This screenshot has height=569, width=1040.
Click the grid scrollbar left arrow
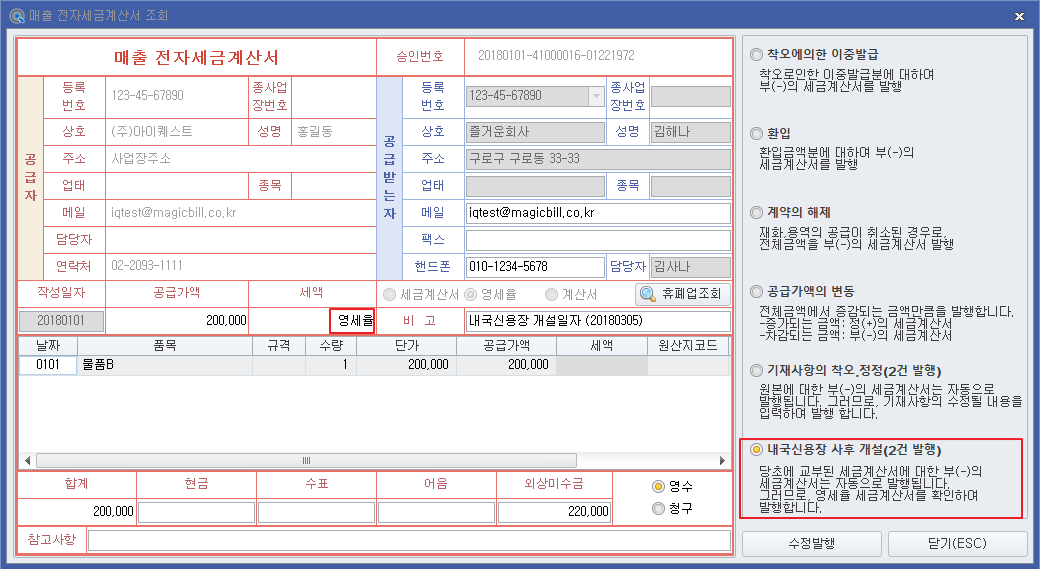pos(27,460)
